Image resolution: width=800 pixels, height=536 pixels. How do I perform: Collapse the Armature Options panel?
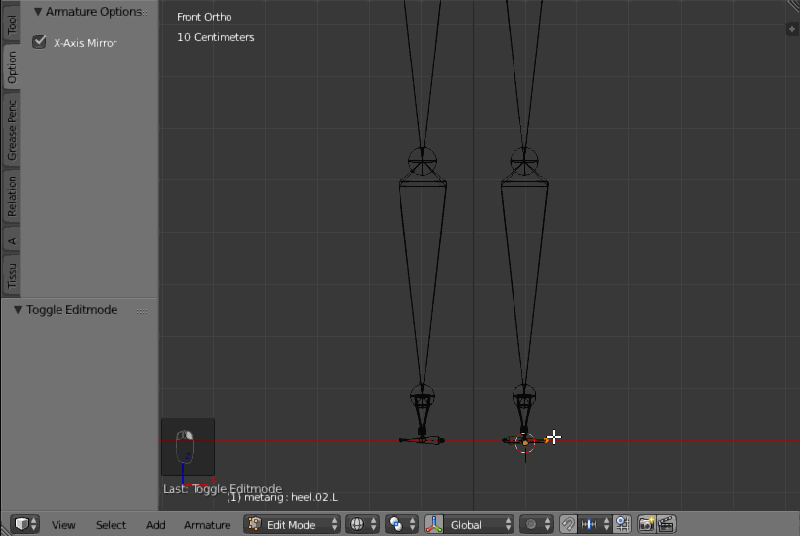pyautogui.click(x=38, y=11)
